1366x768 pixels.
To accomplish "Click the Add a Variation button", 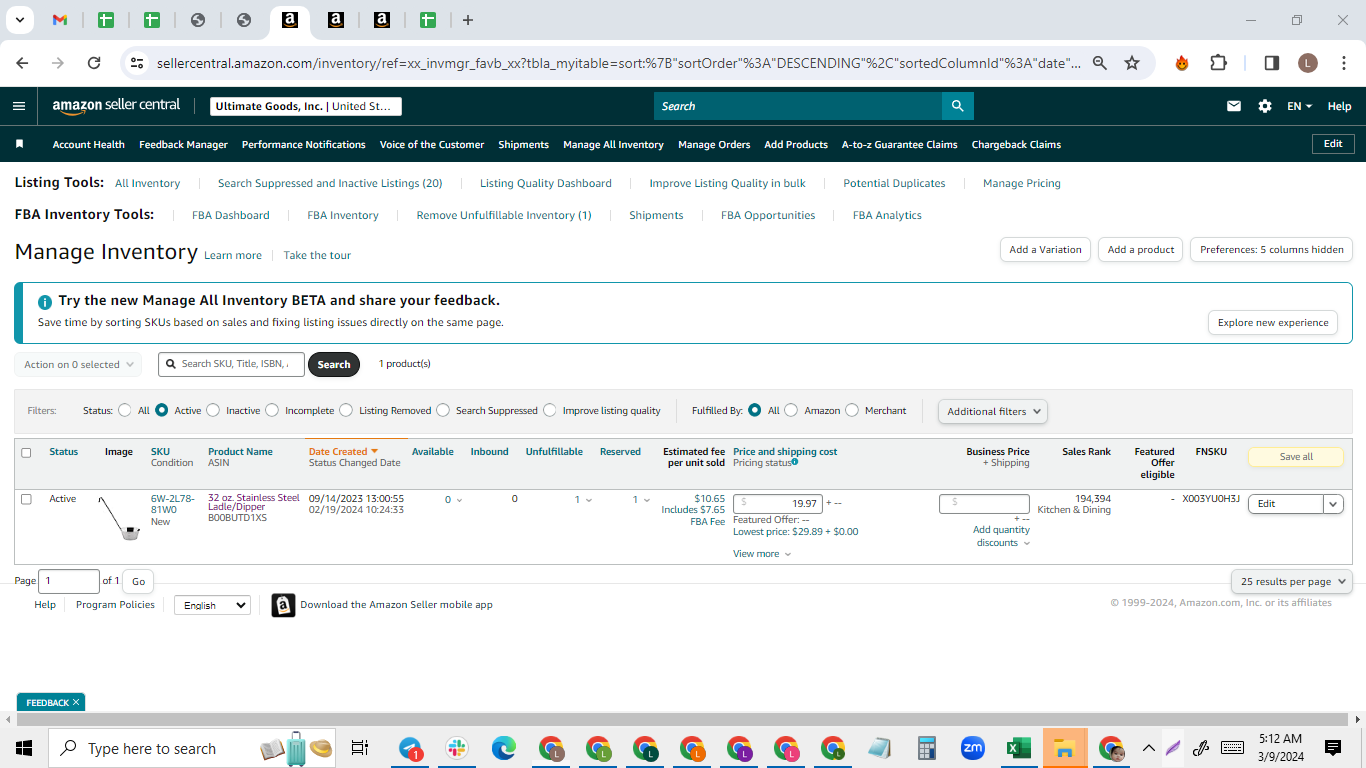I will [1045, 250].
